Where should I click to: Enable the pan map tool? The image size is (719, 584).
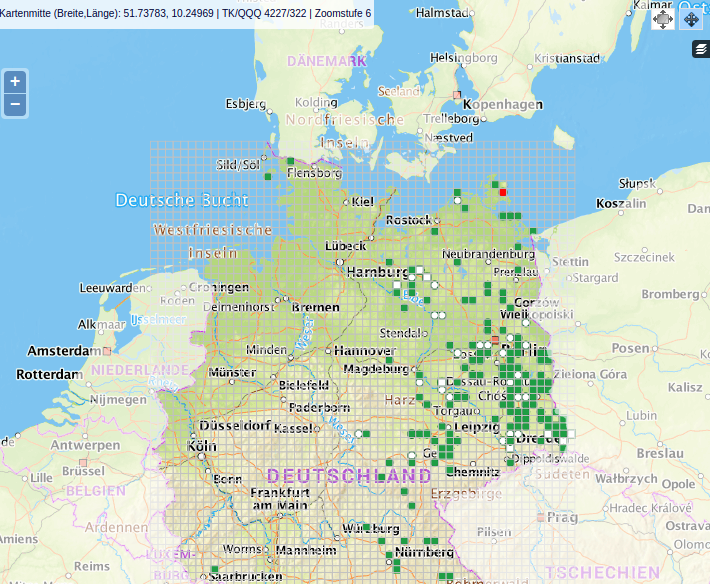coord(691,19)
